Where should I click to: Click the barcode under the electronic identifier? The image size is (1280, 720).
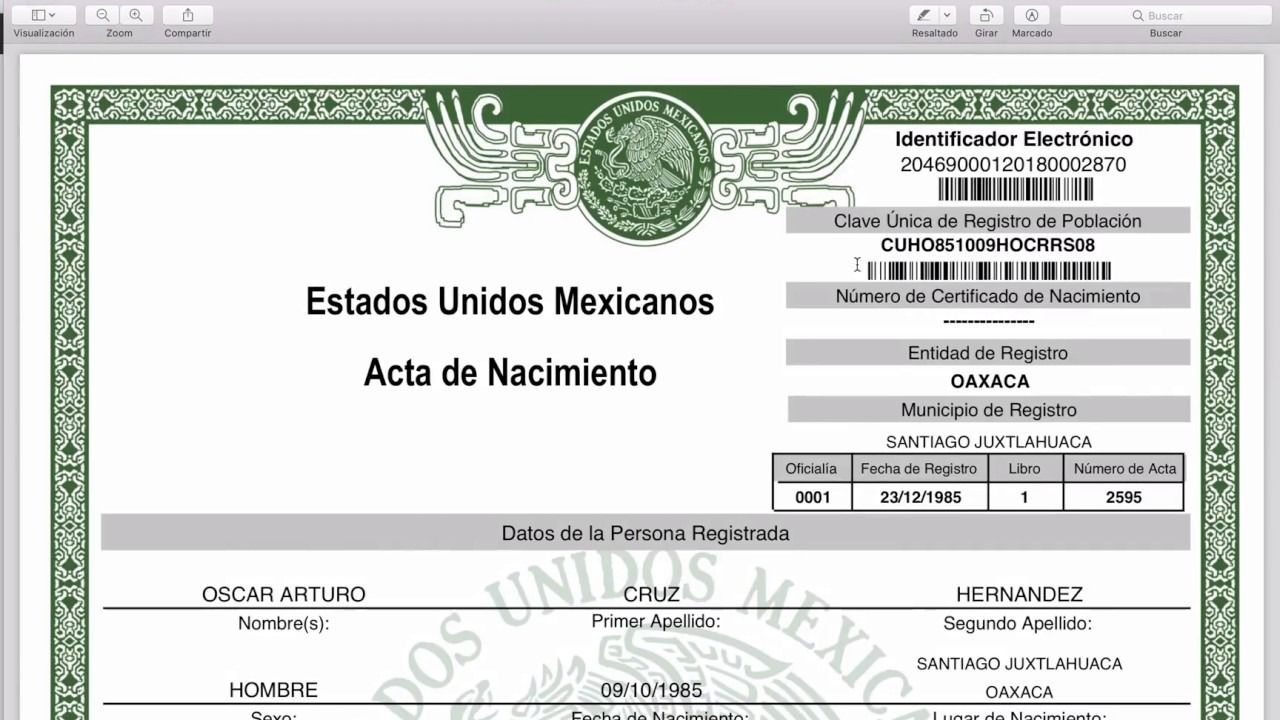[1015, 190]
